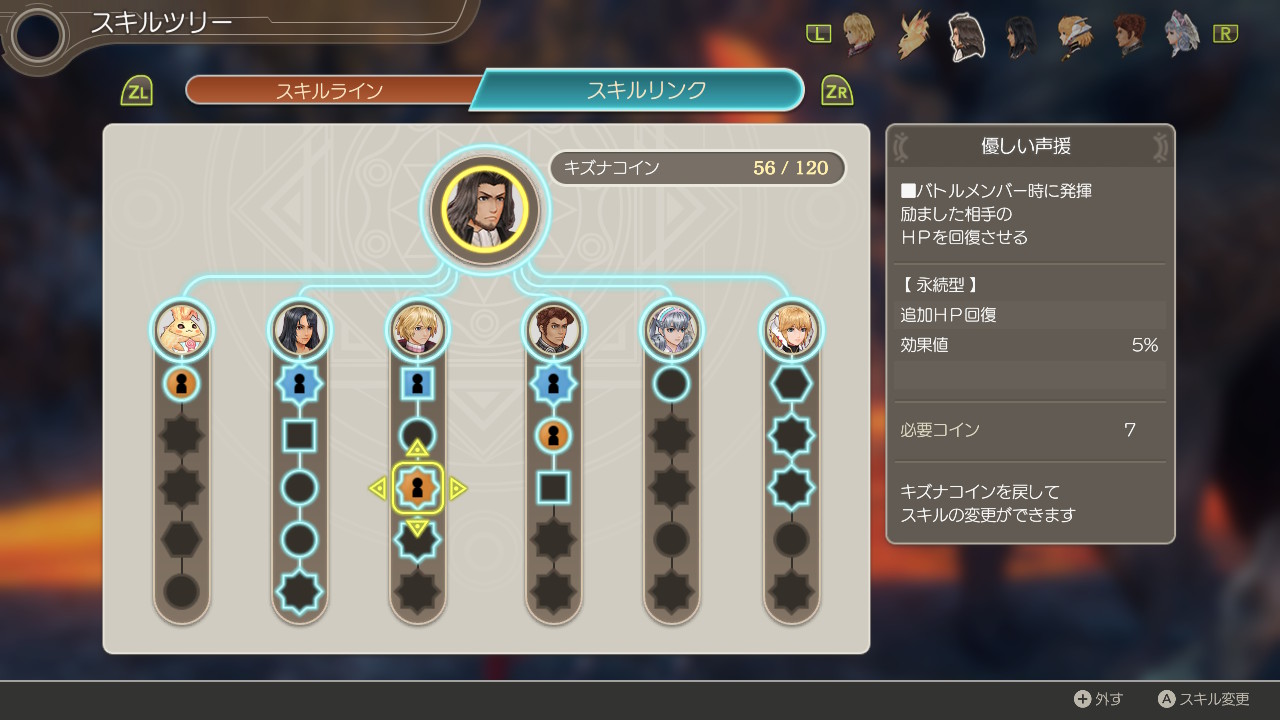Select the black-haired woman's column portrait
Image resolution: width=1280 pixels, height=720 pixels.
tap(300, 330)
